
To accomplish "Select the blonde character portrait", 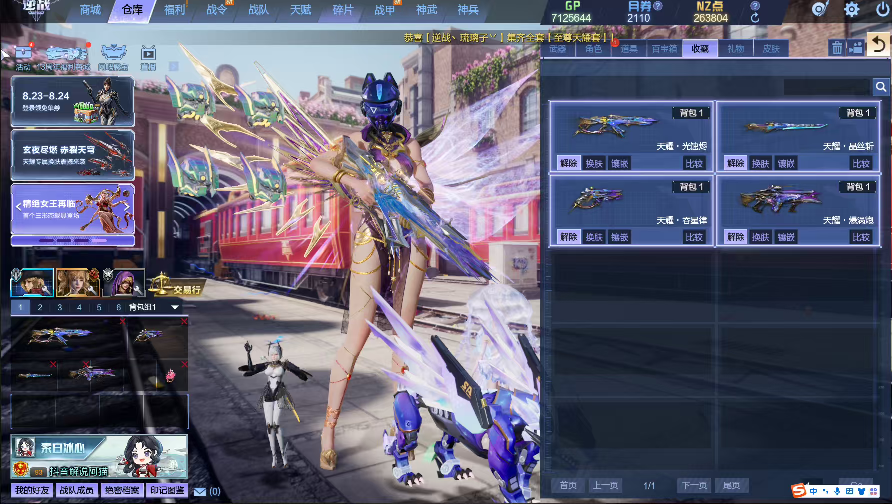I will [78, 283].
